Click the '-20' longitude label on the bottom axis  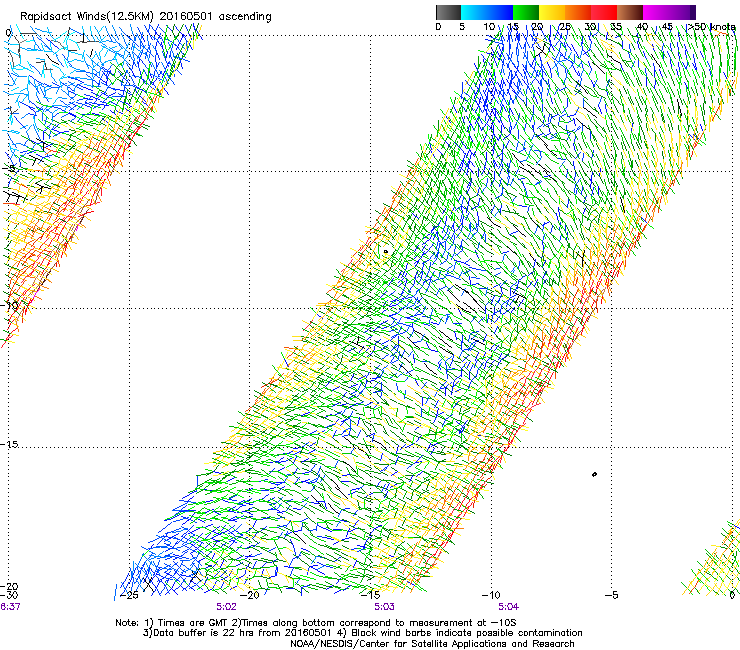[250, 595]
